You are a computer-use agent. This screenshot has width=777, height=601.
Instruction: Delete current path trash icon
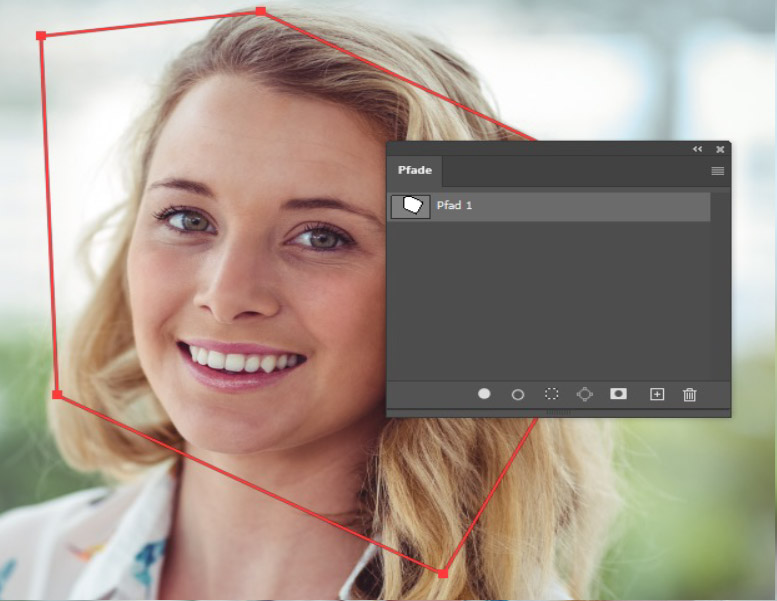[690, 394]
